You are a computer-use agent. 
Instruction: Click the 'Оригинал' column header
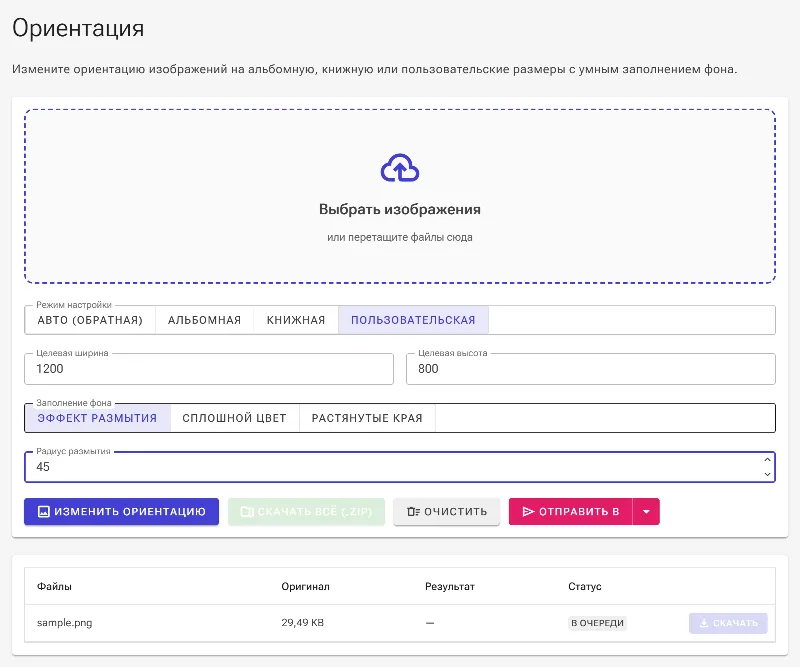(x=306, y=586)
